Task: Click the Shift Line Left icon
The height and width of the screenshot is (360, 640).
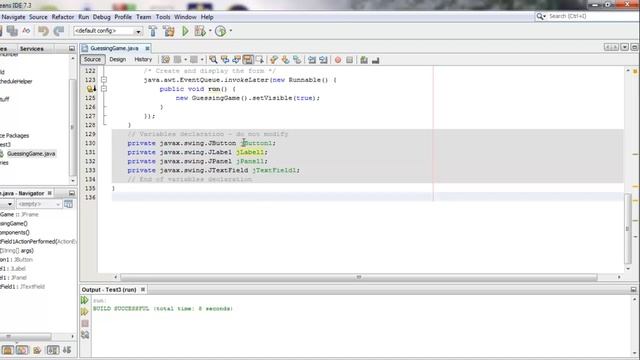Action: (x=312, y=60)
